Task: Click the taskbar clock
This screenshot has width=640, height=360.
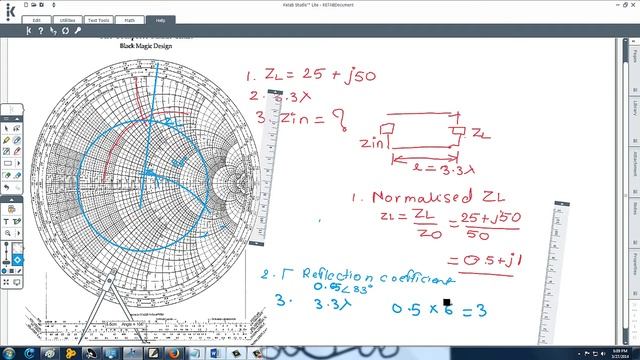Action: click(620, 353)
